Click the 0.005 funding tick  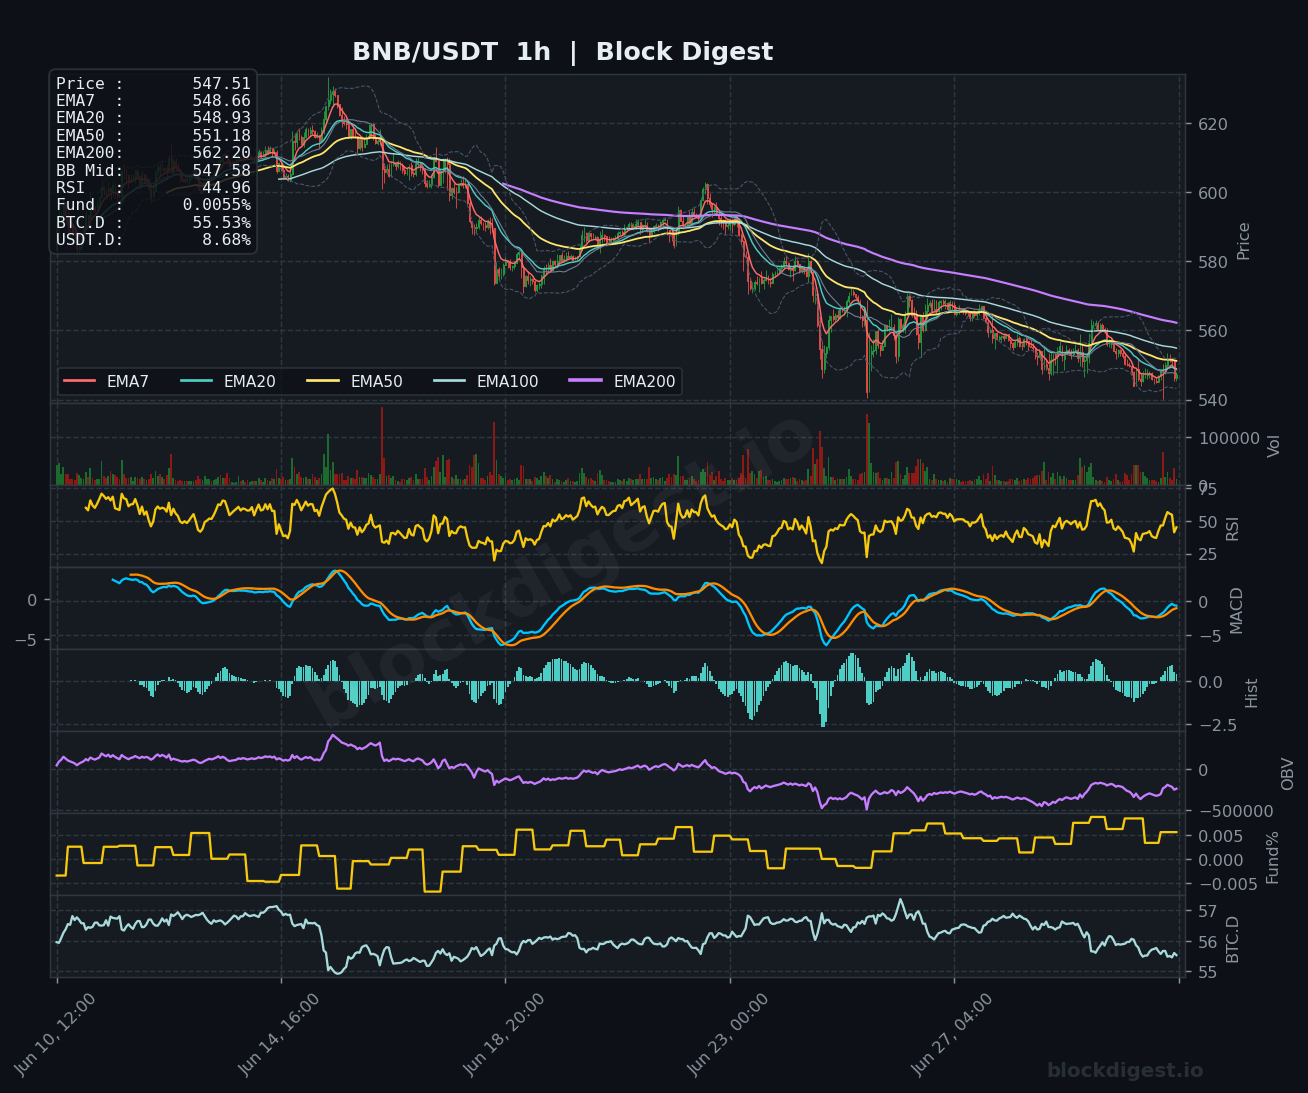point(1220,837)
